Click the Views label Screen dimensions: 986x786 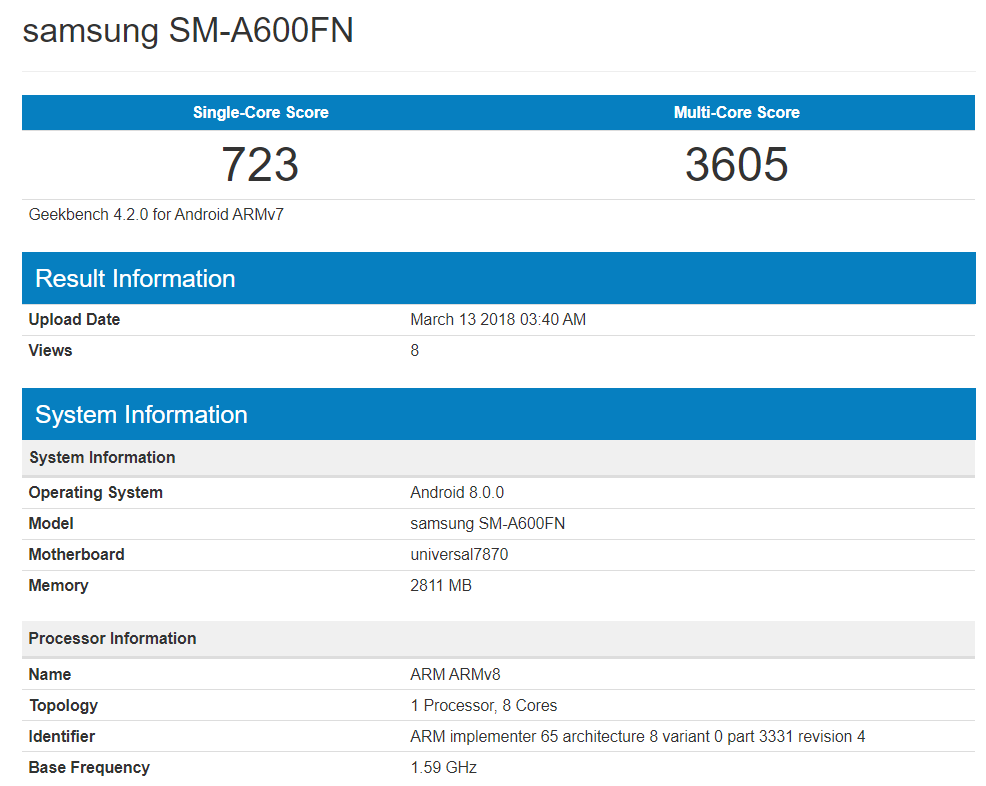point(50,350)
